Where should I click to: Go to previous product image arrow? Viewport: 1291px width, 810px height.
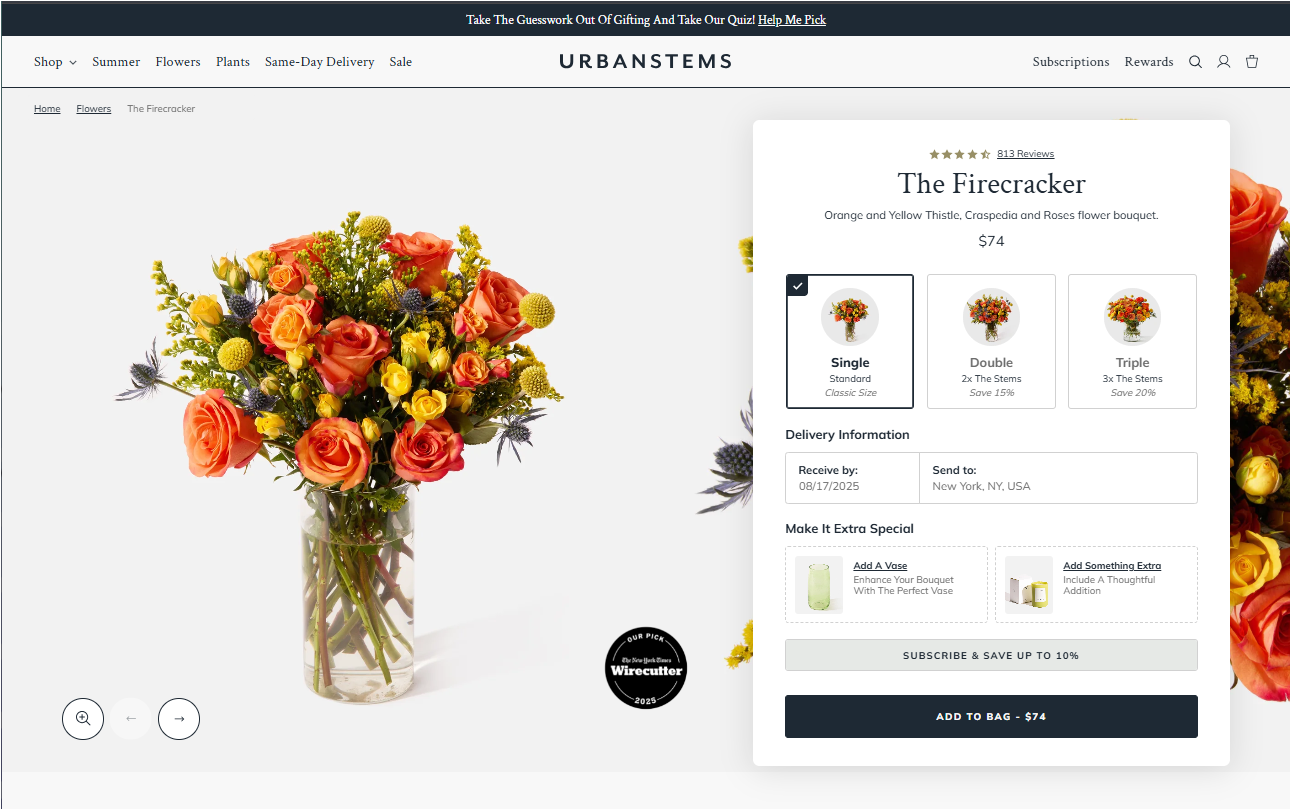[x=131, y=718]
